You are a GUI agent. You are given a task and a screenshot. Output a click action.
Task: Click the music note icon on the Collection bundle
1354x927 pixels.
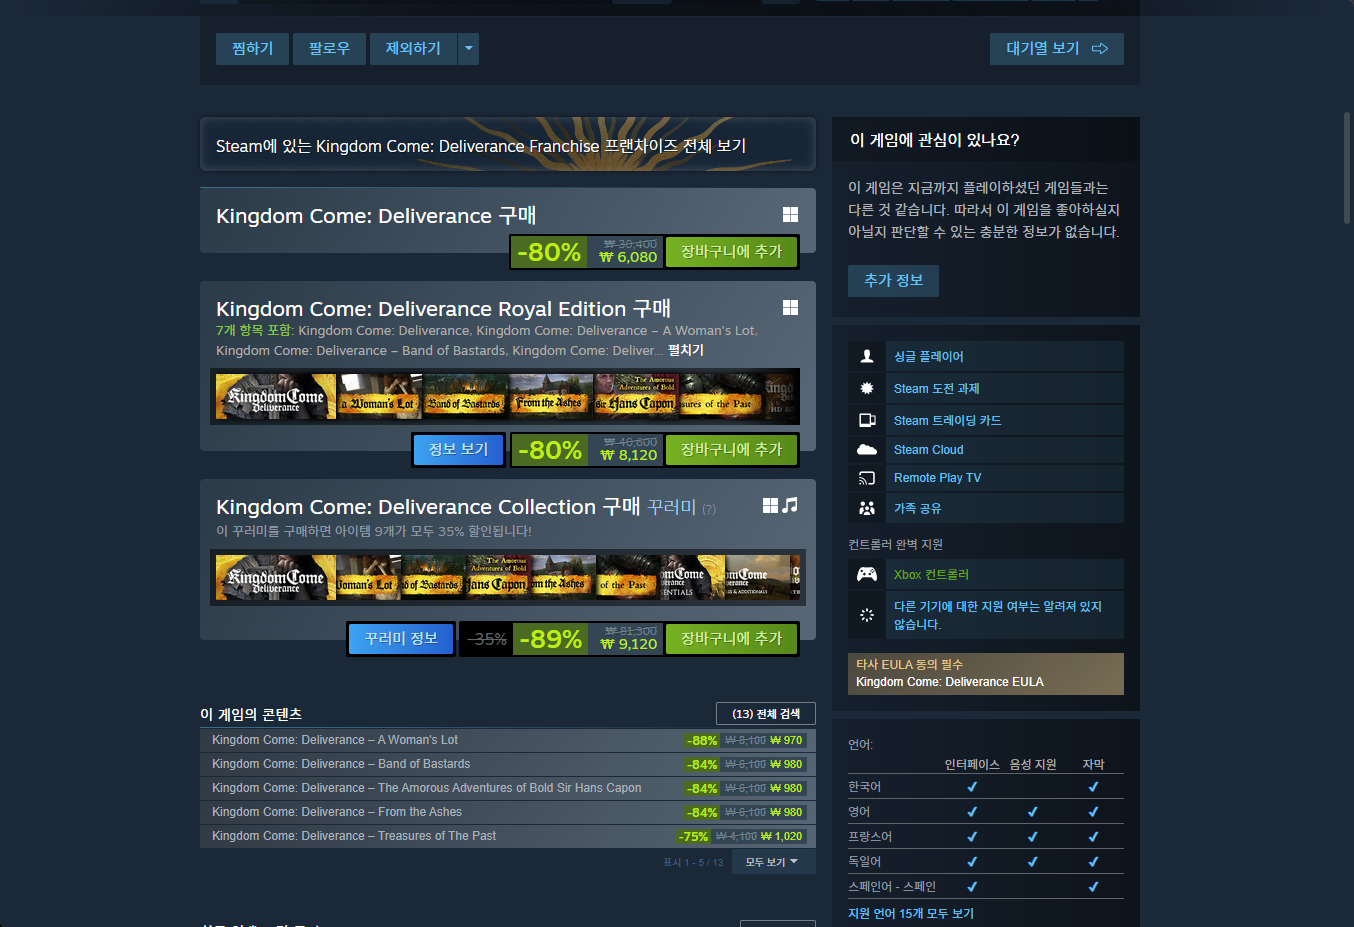click(790, 506)
